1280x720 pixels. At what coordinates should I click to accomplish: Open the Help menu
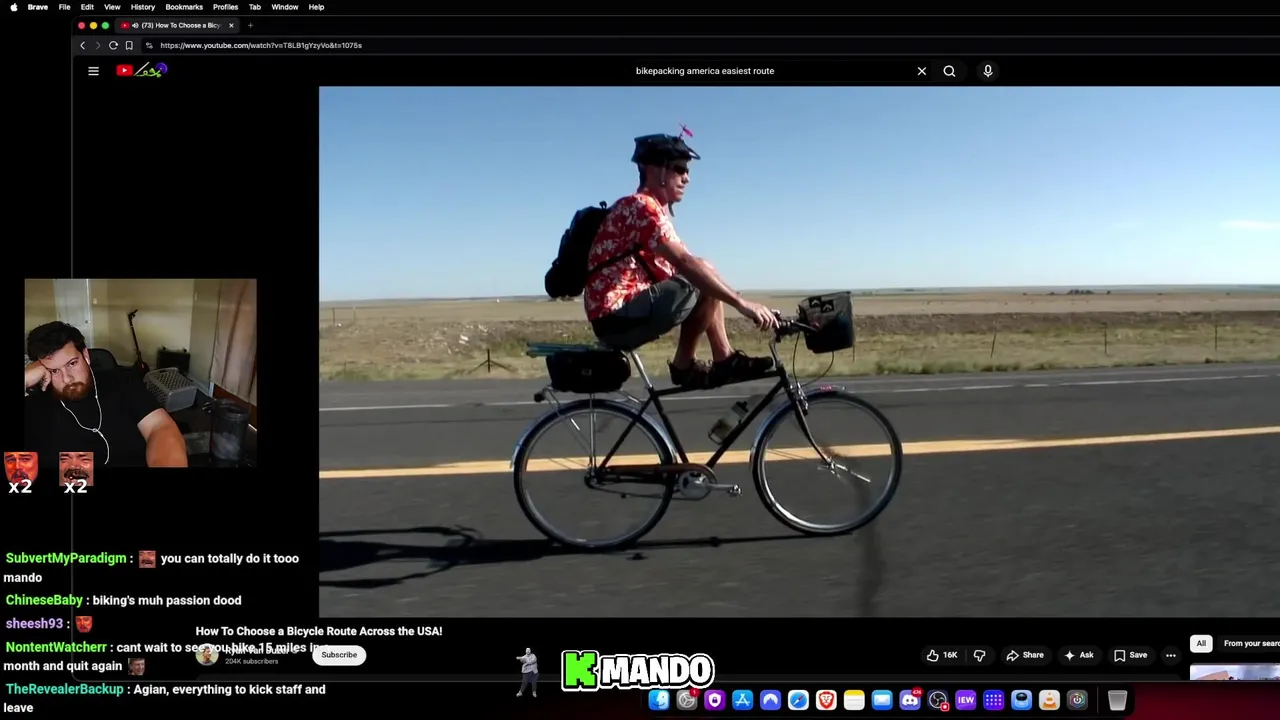(x=316, y=7)
